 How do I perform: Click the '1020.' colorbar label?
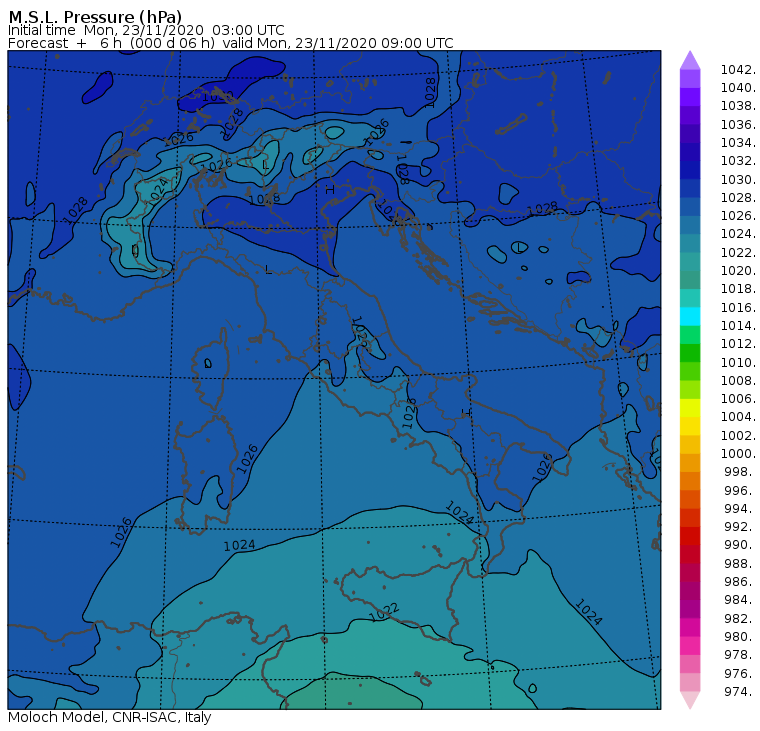click(x=738, y=270)
